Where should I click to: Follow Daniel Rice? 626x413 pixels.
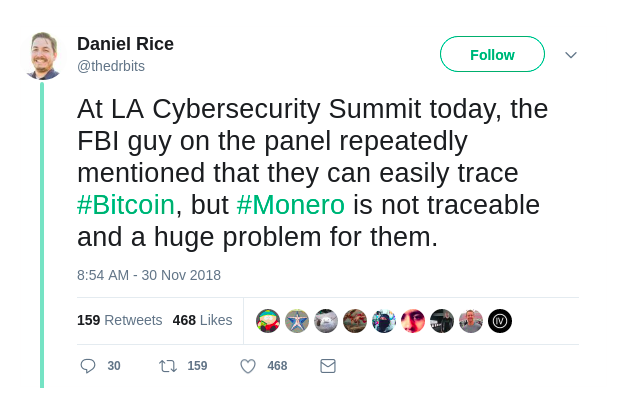(492, 55)
